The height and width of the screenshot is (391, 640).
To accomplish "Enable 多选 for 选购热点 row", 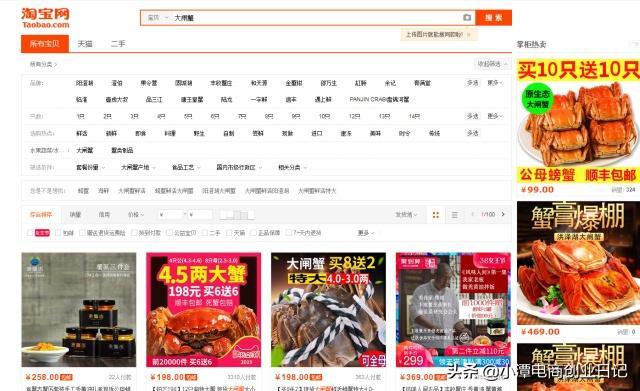I will 472,133.
